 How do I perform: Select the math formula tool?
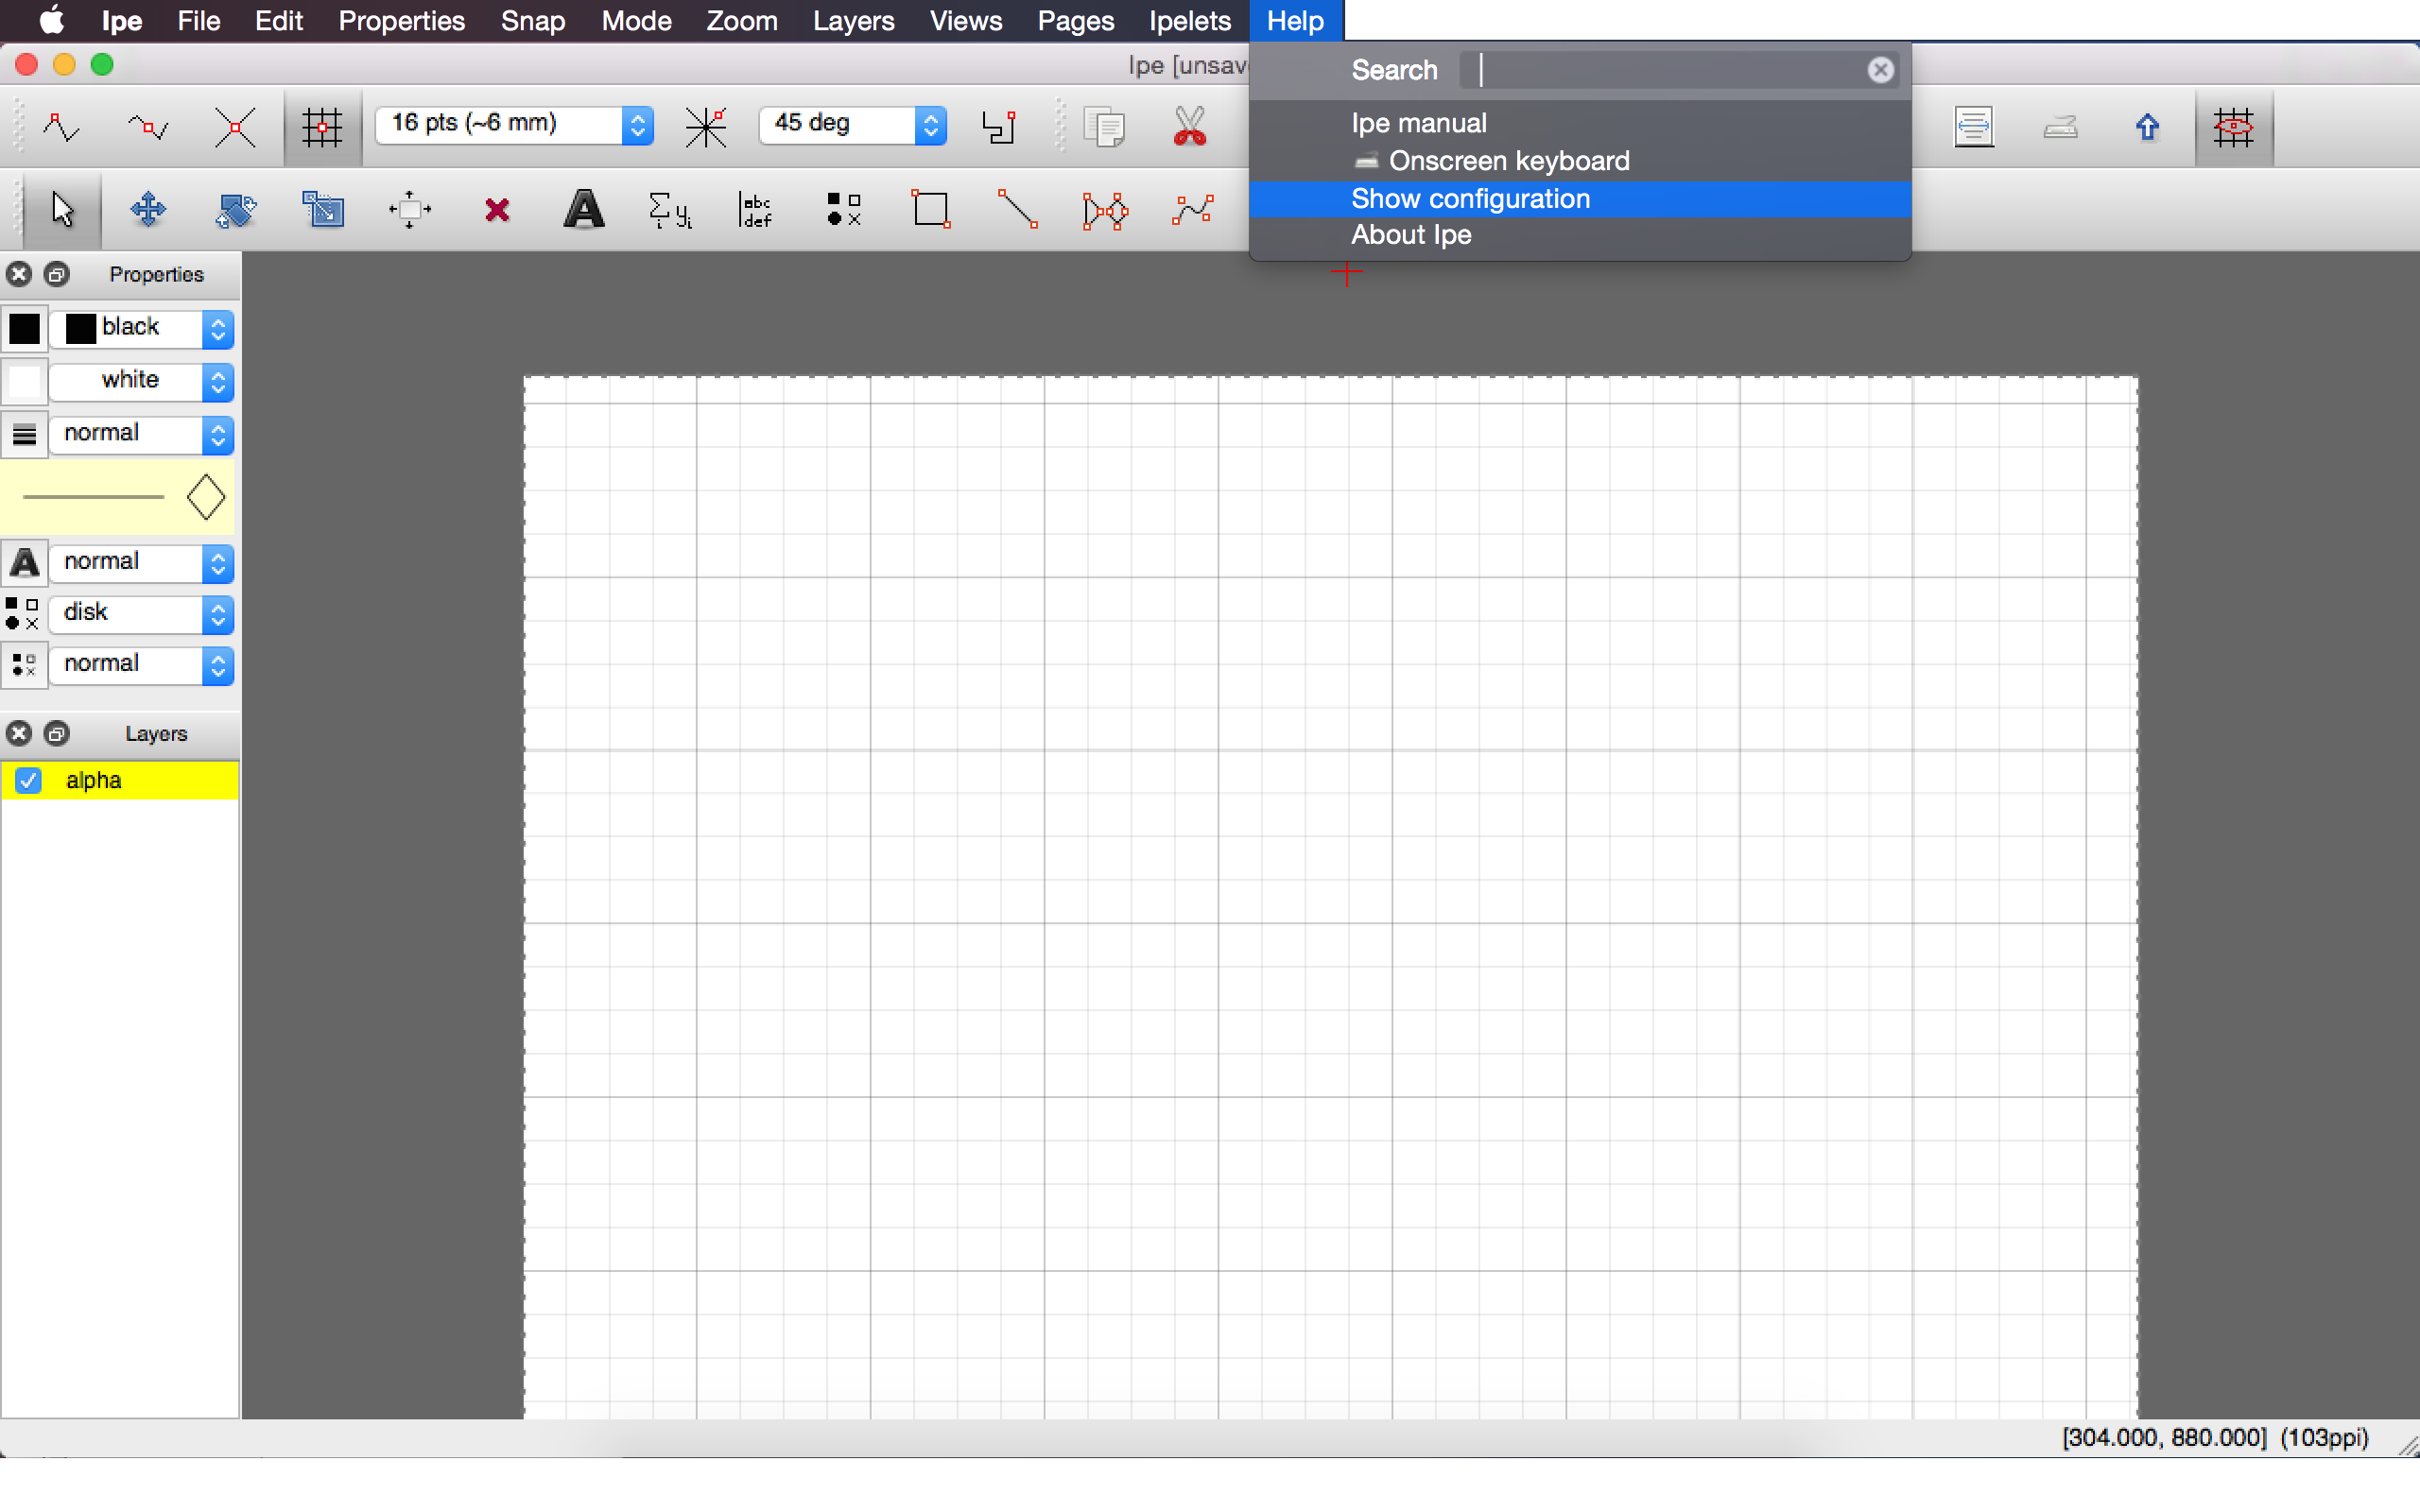(x=669, y=210)
